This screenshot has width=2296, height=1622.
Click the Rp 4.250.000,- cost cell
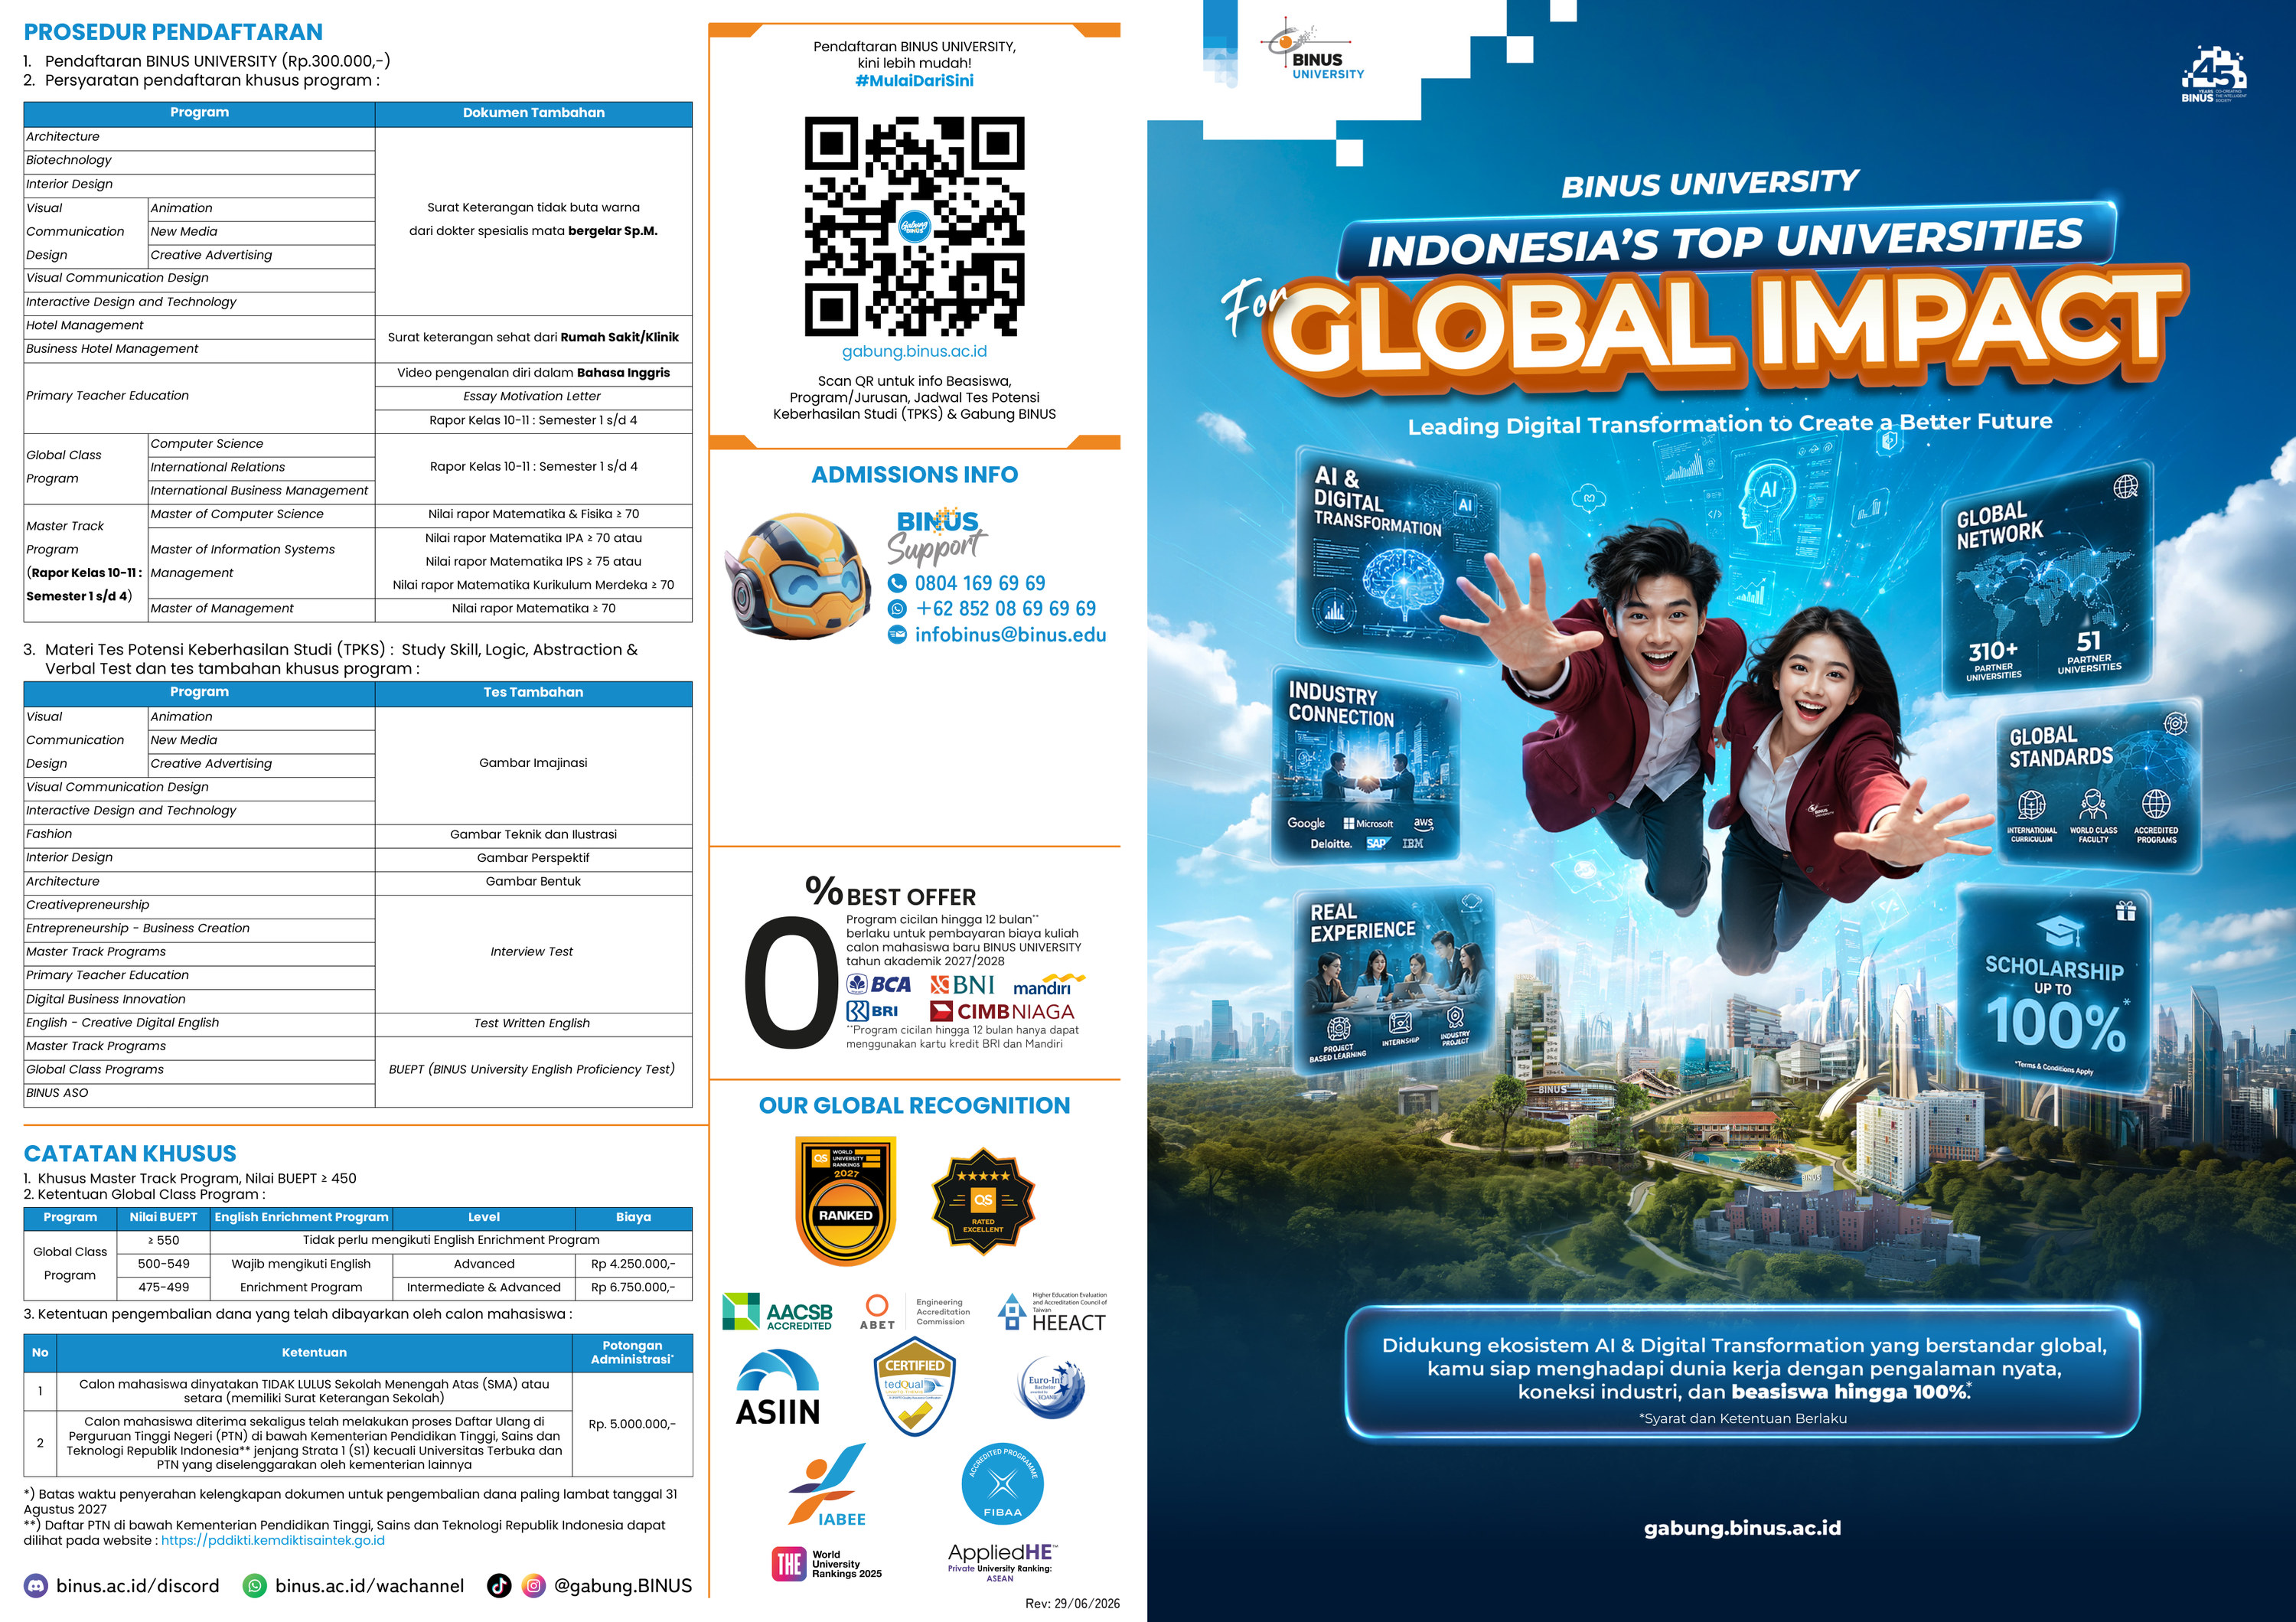[x=633, y=1265]
